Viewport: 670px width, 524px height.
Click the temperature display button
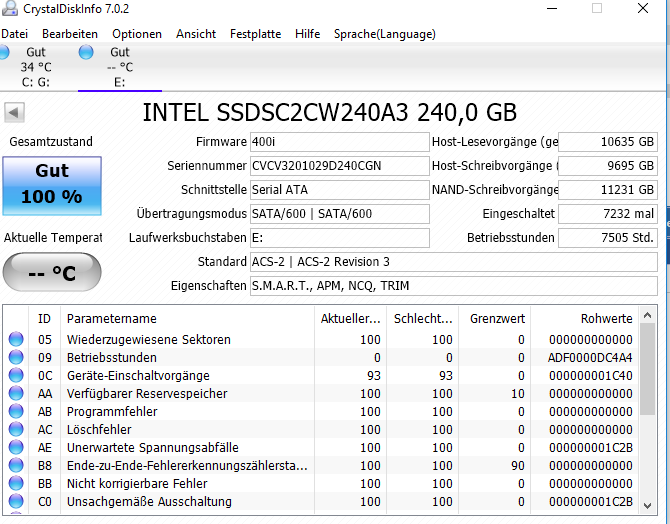[x=52, y=273]
